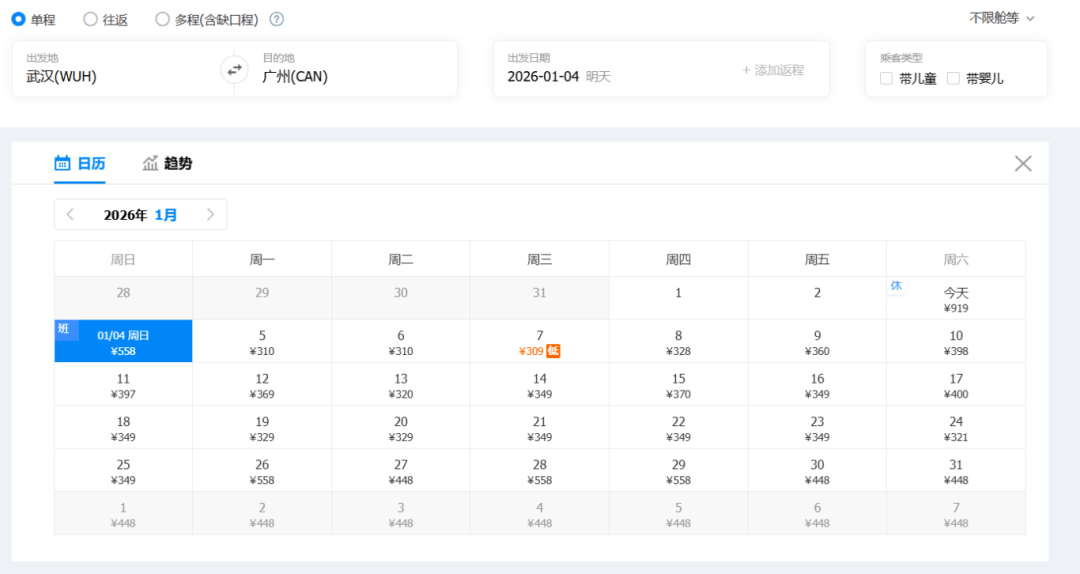Expand the cabin class (不限舱等) dropdown
Viewport: 1080px width, 574px height.
(x=1001, y=18)
